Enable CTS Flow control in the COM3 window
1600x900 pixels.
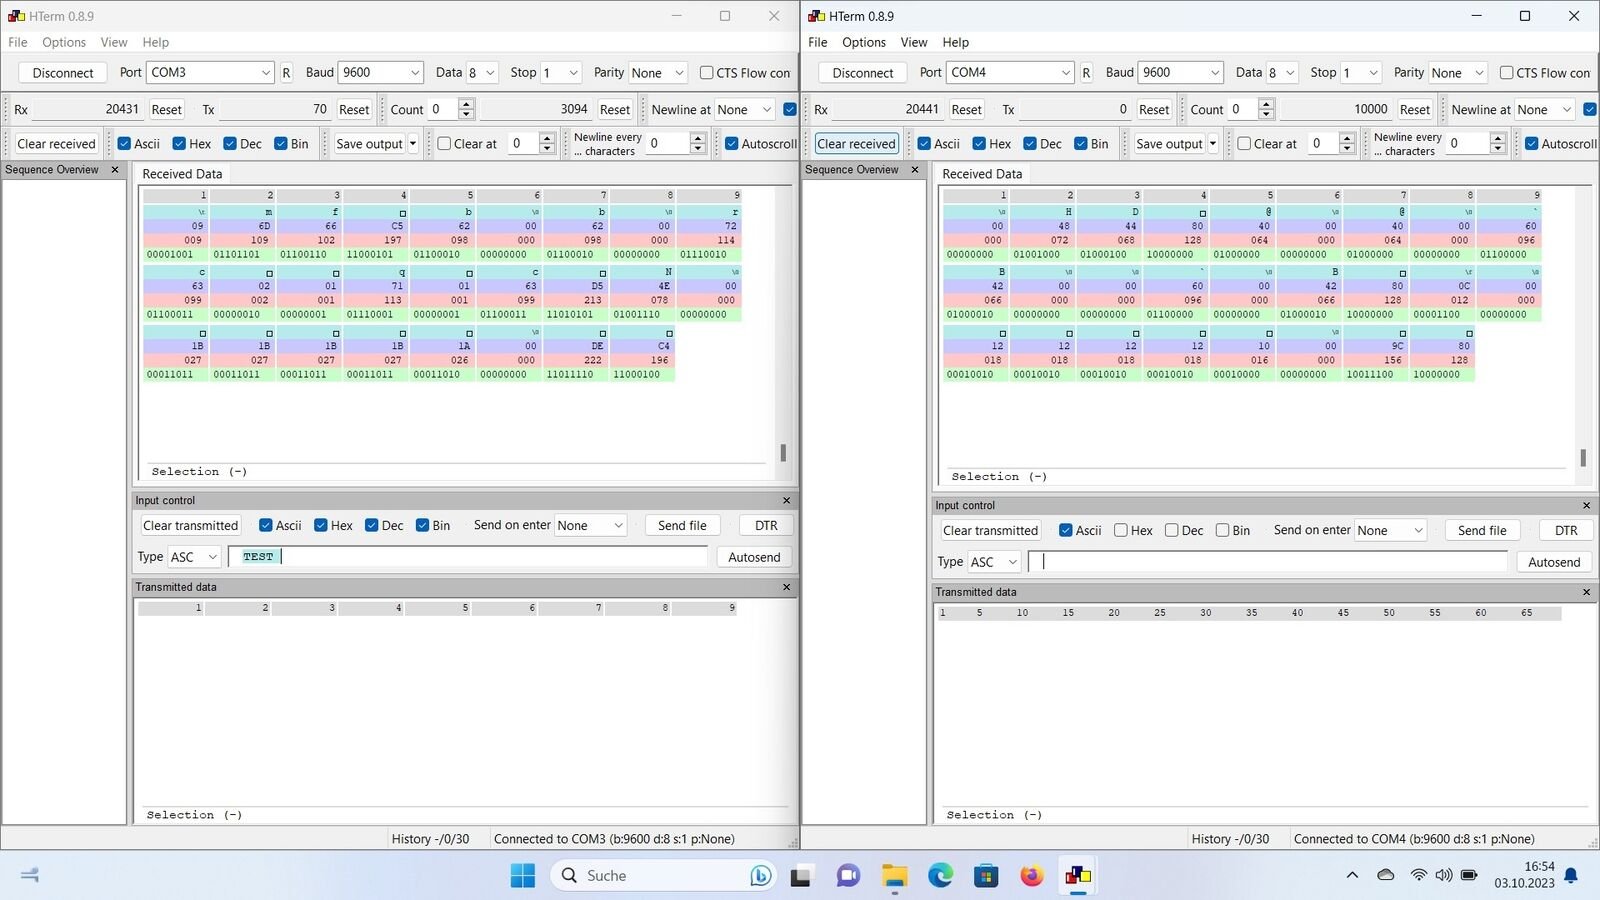point(707,73)
